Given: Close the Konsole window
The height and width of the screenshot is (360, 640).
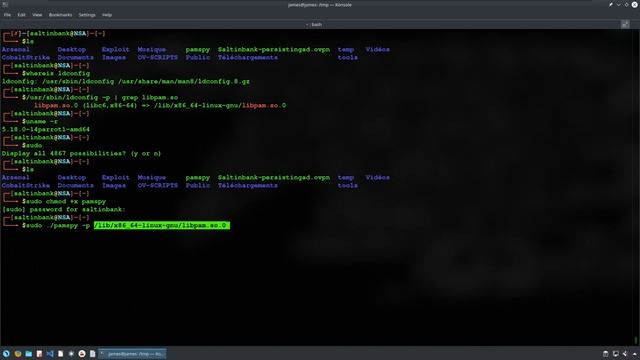Looking at the screenshot, I should [x=635, y=4].
